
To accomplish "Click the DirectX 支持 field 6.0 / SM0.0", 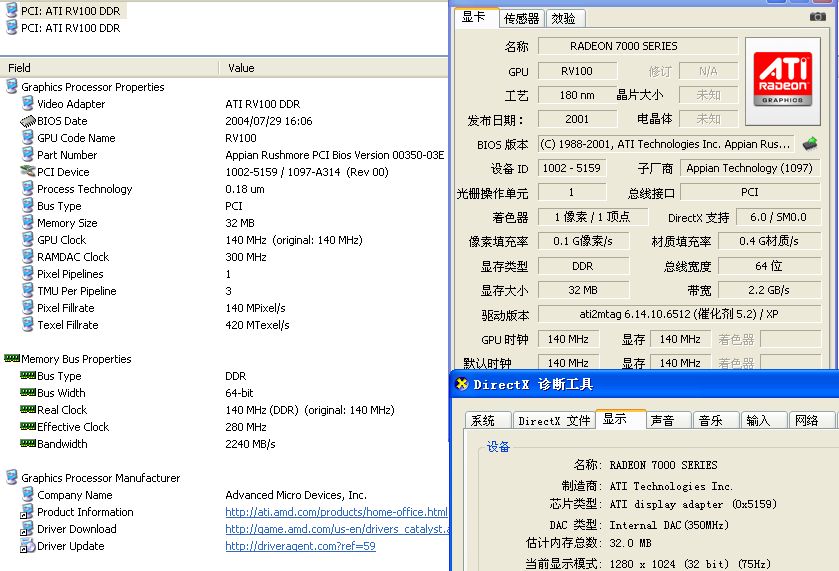I will pos(778,217).
